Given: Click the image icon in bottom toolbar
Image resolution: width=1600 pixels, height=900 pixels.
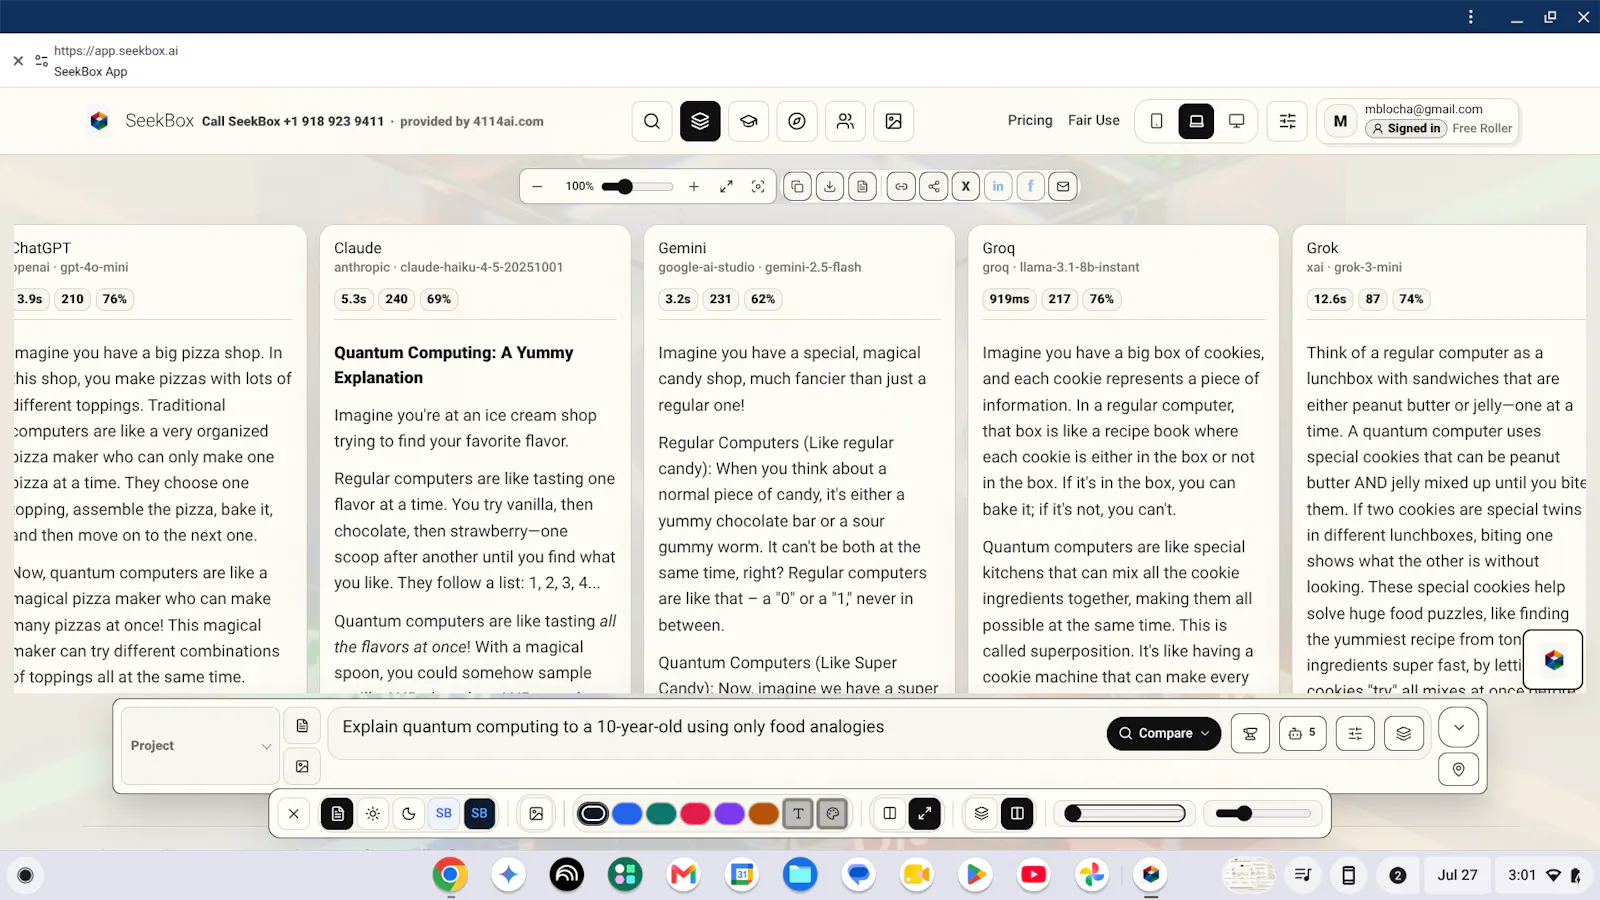Looking at the screenshot, I should 537,814.
